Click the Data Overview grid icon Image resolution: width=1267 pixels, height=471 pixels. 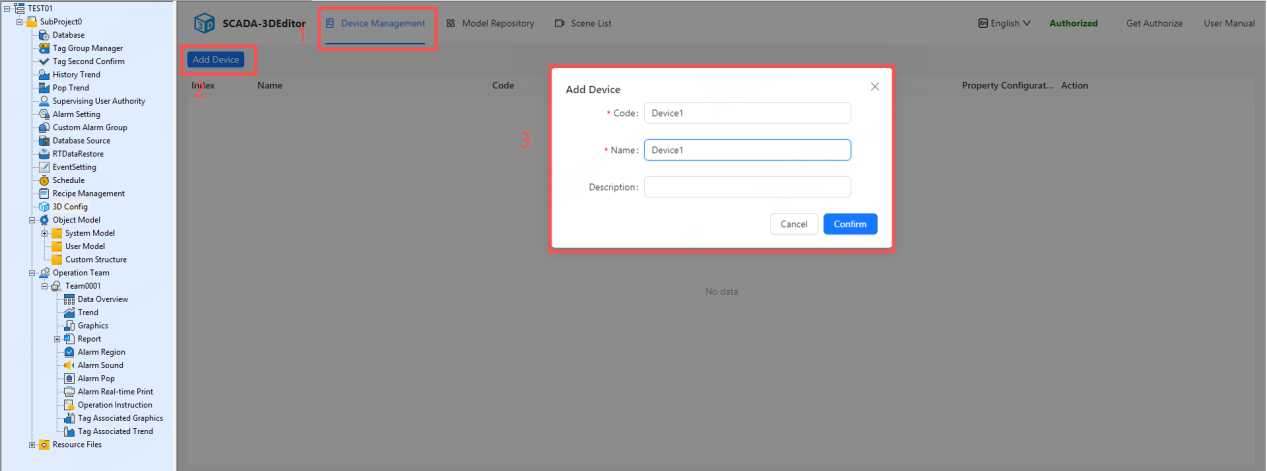point(69,299)
